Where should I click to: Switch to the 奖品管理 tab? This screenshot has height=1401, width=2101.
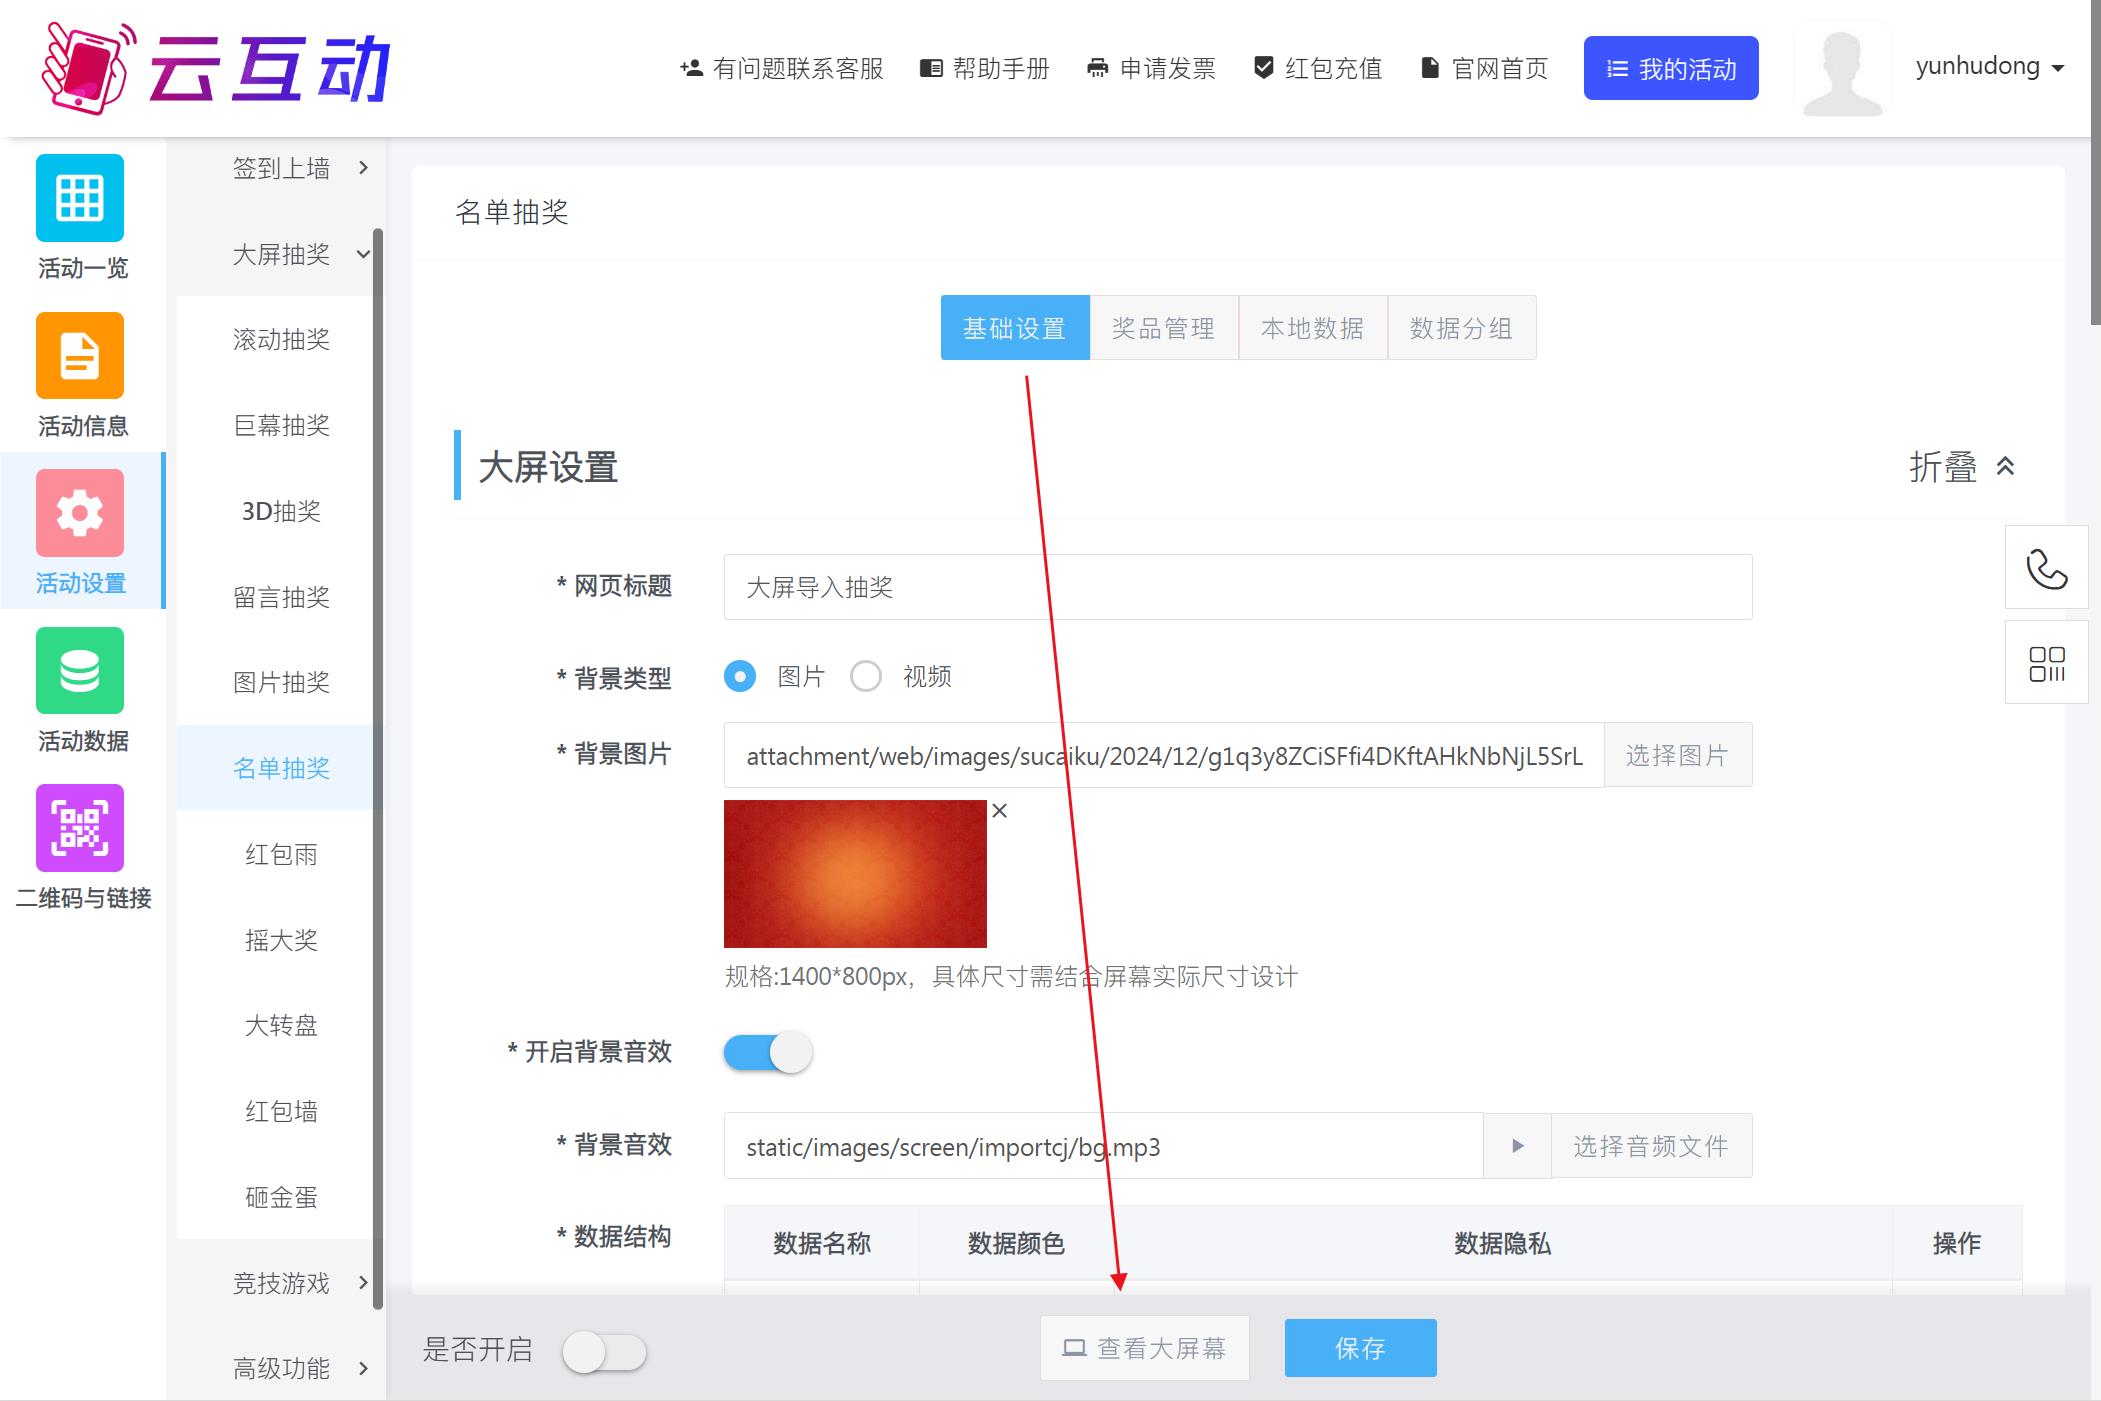1163,327
